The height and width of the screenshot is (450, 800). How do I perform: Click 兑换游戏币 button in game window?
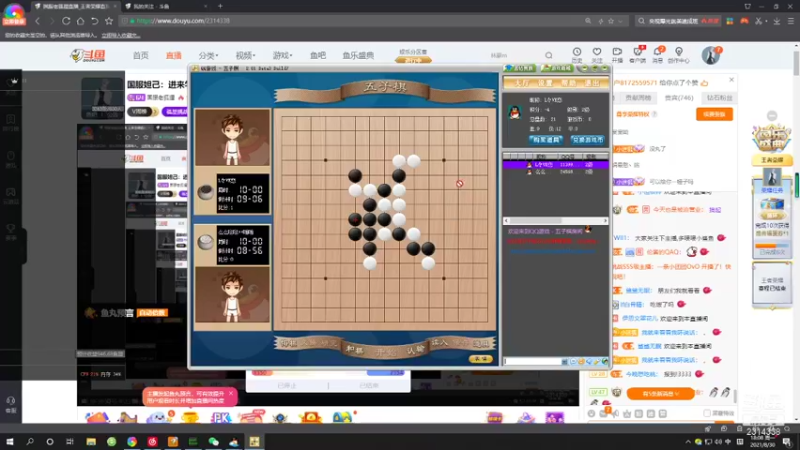[587, 139]
